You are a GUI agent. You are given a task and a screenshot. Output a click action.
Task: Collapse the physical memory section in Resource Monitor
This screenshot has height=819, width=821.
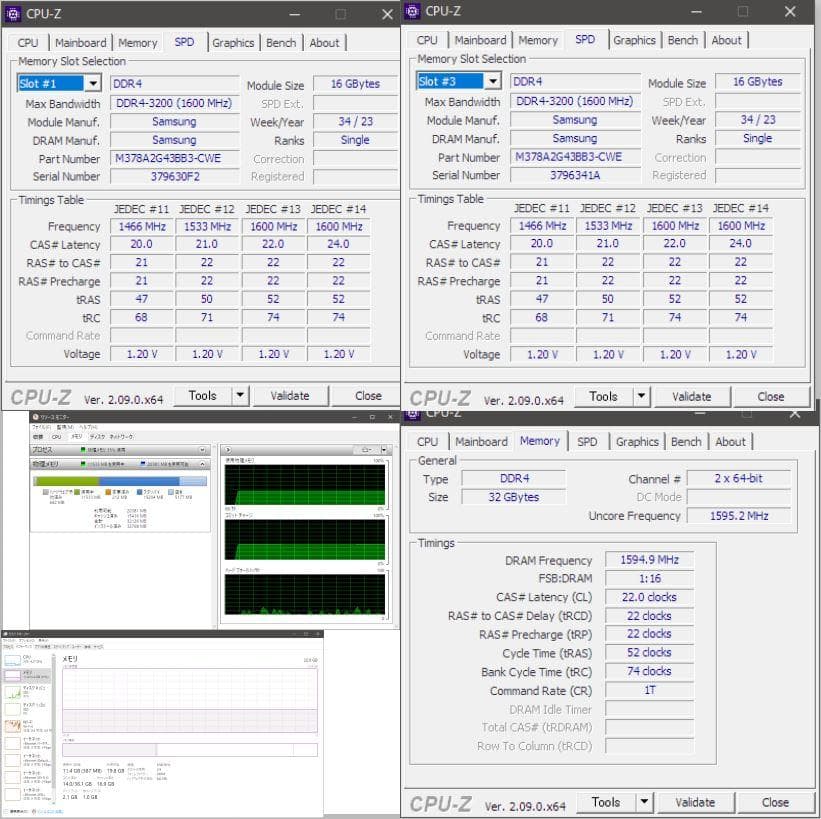[x=203, y=461]
